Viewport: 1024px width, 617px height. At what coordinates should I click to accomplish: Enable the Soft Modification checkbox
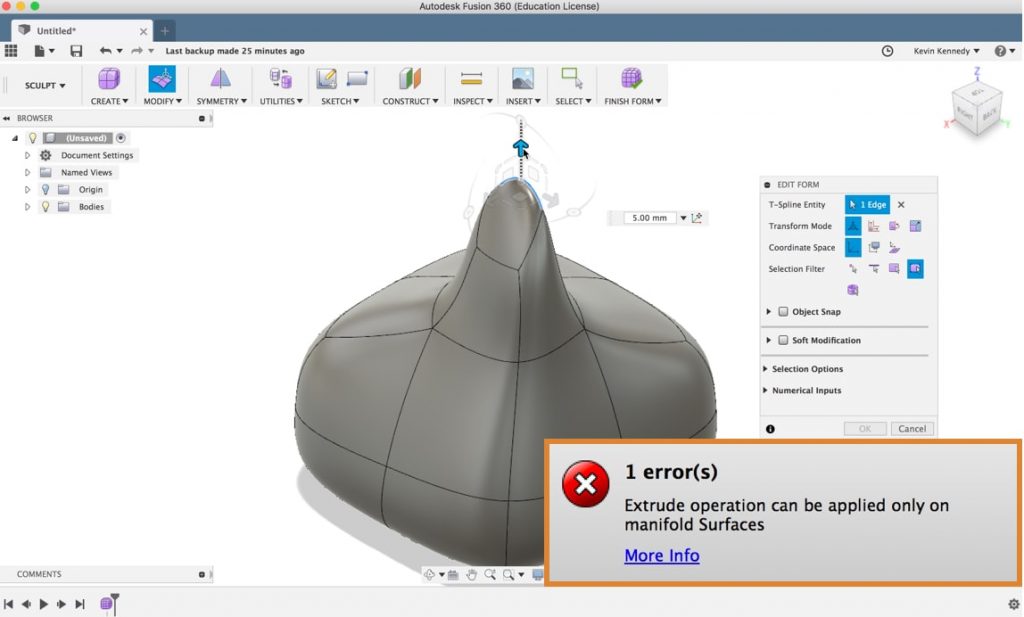pos(783,340)
